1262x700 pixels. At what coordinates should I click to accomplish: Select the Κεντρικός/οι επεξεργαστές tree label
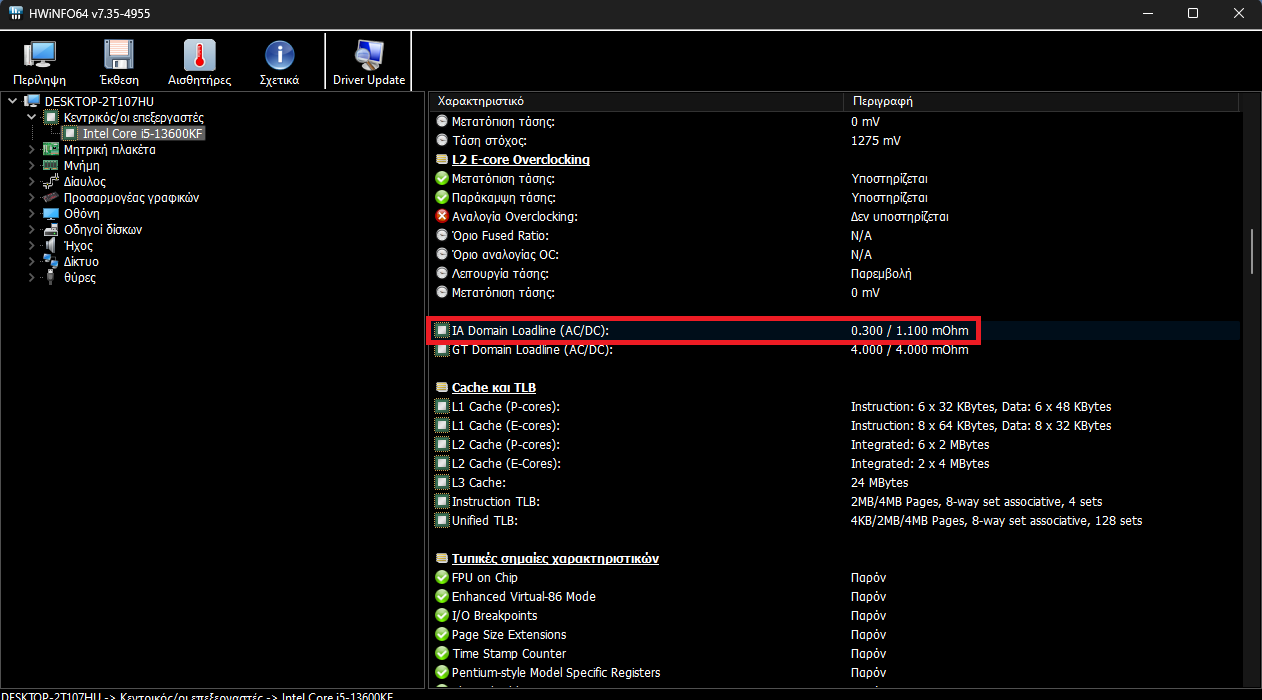[134, 118]
